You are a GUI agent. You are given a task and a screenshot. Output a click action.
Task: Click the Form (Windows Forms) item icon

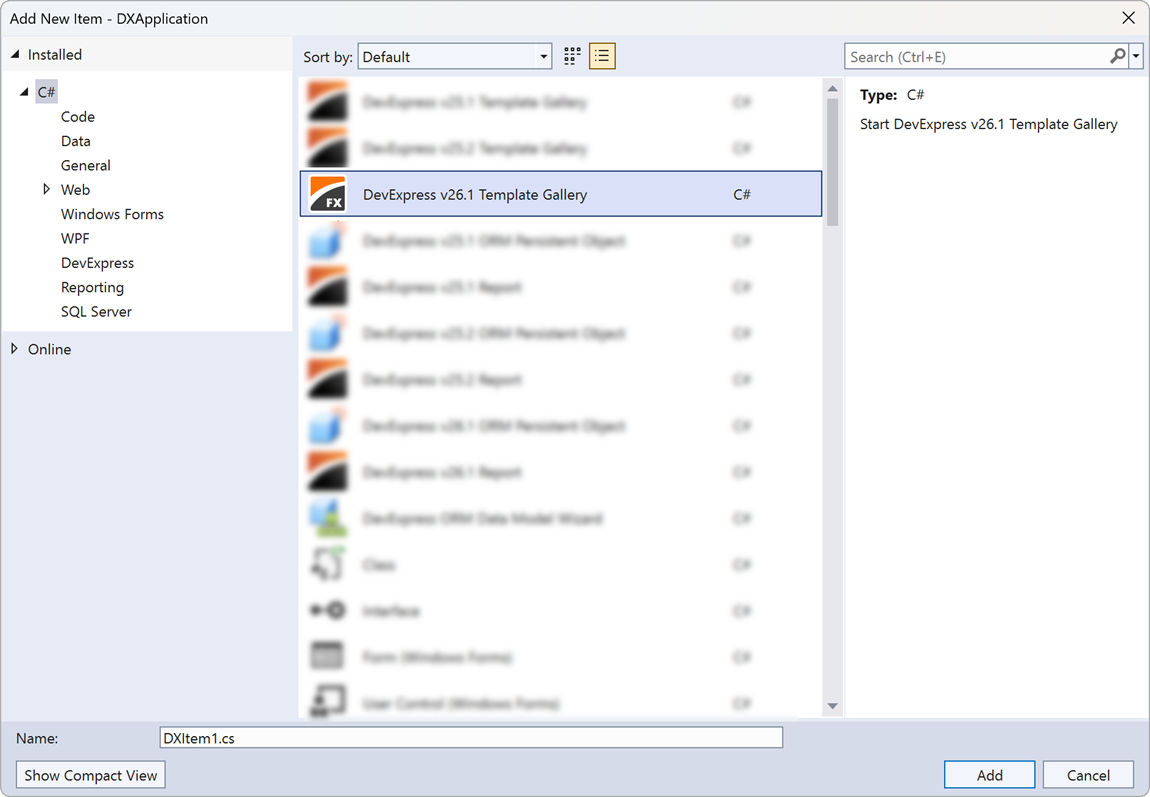(x=327, y=656)
